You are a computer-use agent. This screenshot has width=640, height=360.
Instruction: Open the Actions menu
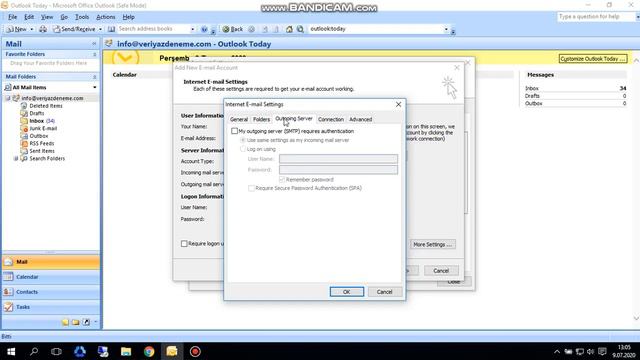click(106, 17)
